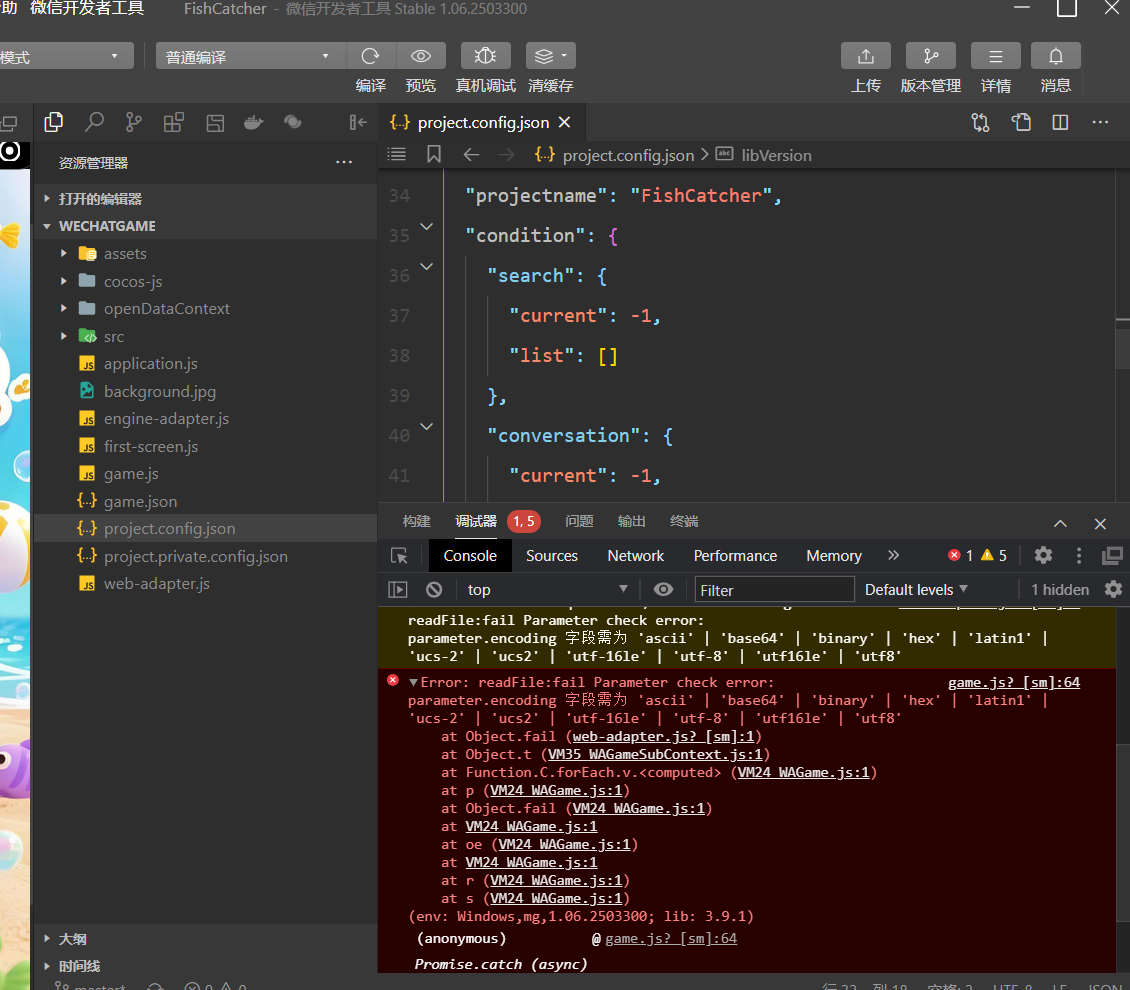Screen dimensions: 1130x990
Task: Clear console with the block icon
Action: point(434,590)
